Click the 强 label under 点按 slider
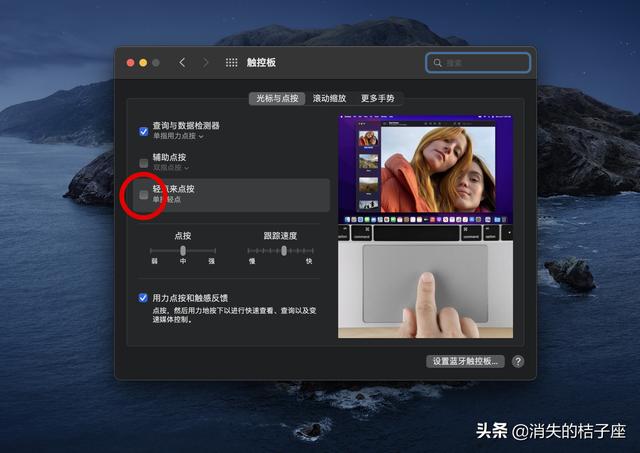 point(211,261)
